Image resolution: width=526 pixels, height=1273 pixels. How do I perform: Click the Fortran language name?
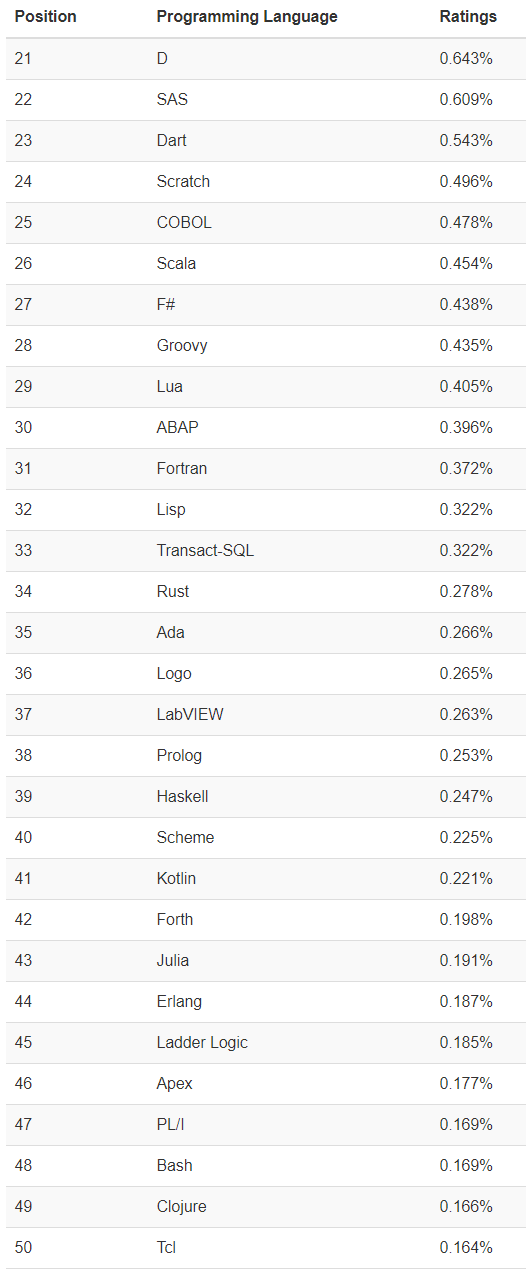(x=182, y=469)
